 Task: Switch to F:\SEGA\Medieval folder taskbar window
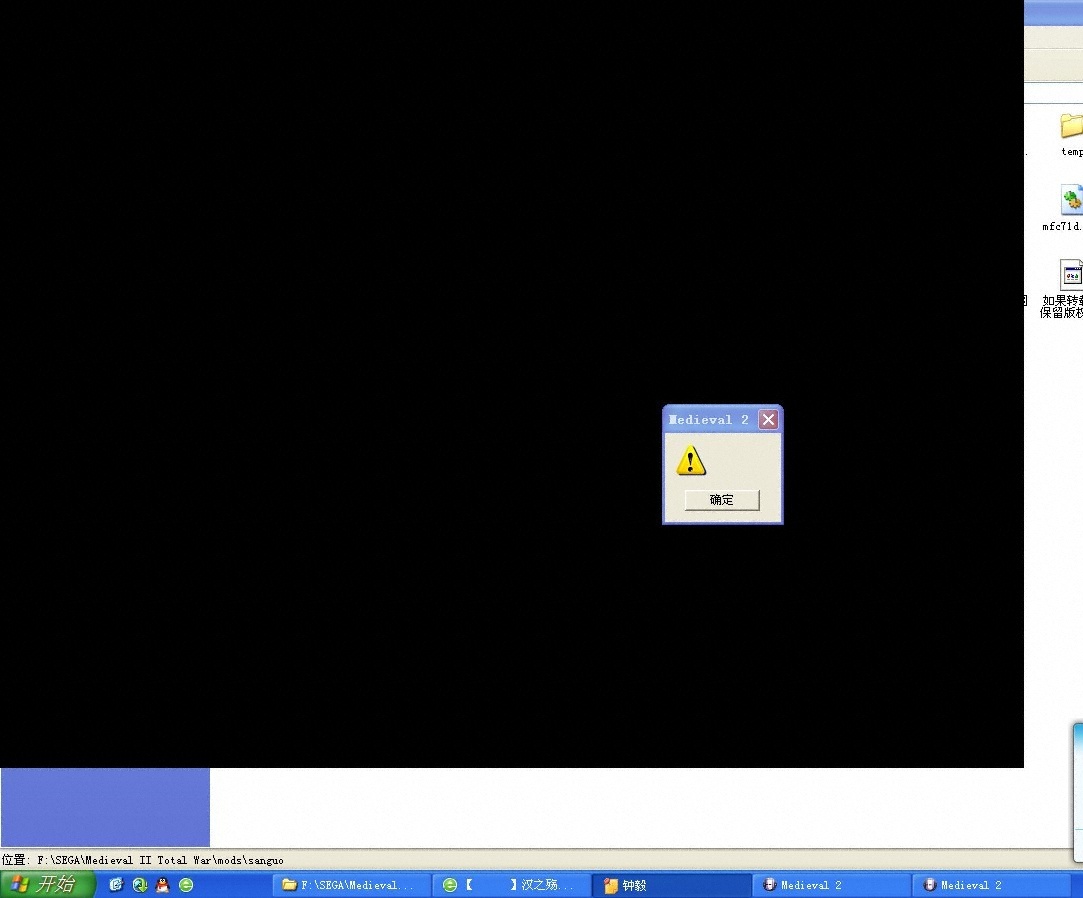click(350, 885)
